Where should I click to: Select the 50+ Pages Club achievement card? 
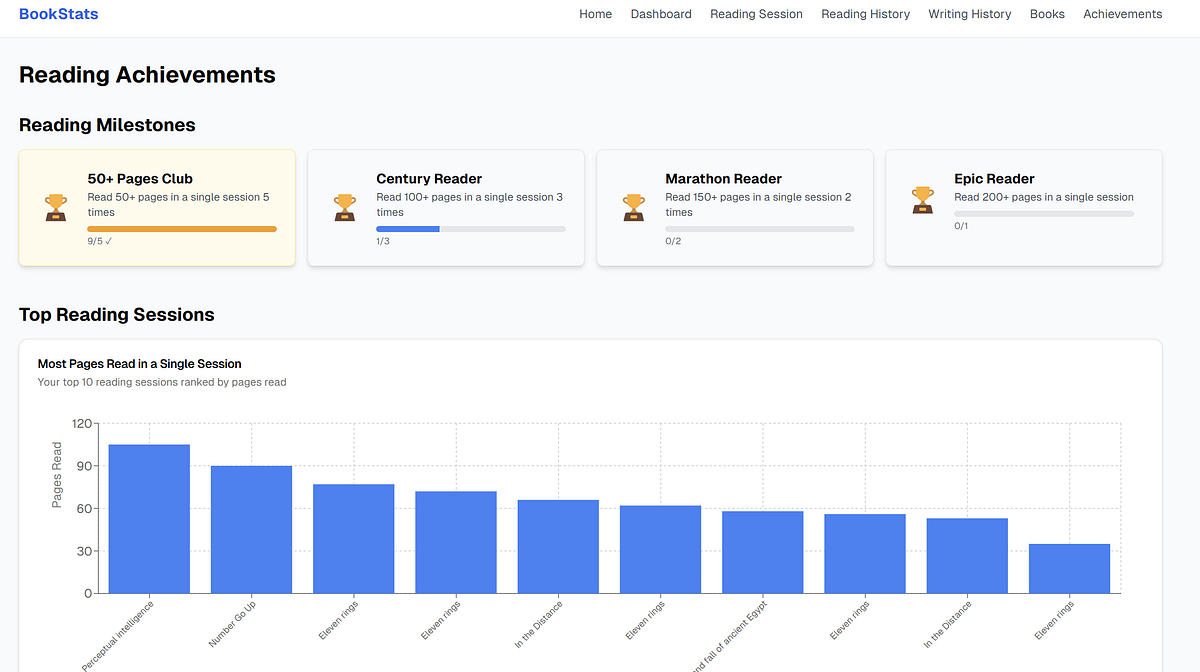point(155,207)
